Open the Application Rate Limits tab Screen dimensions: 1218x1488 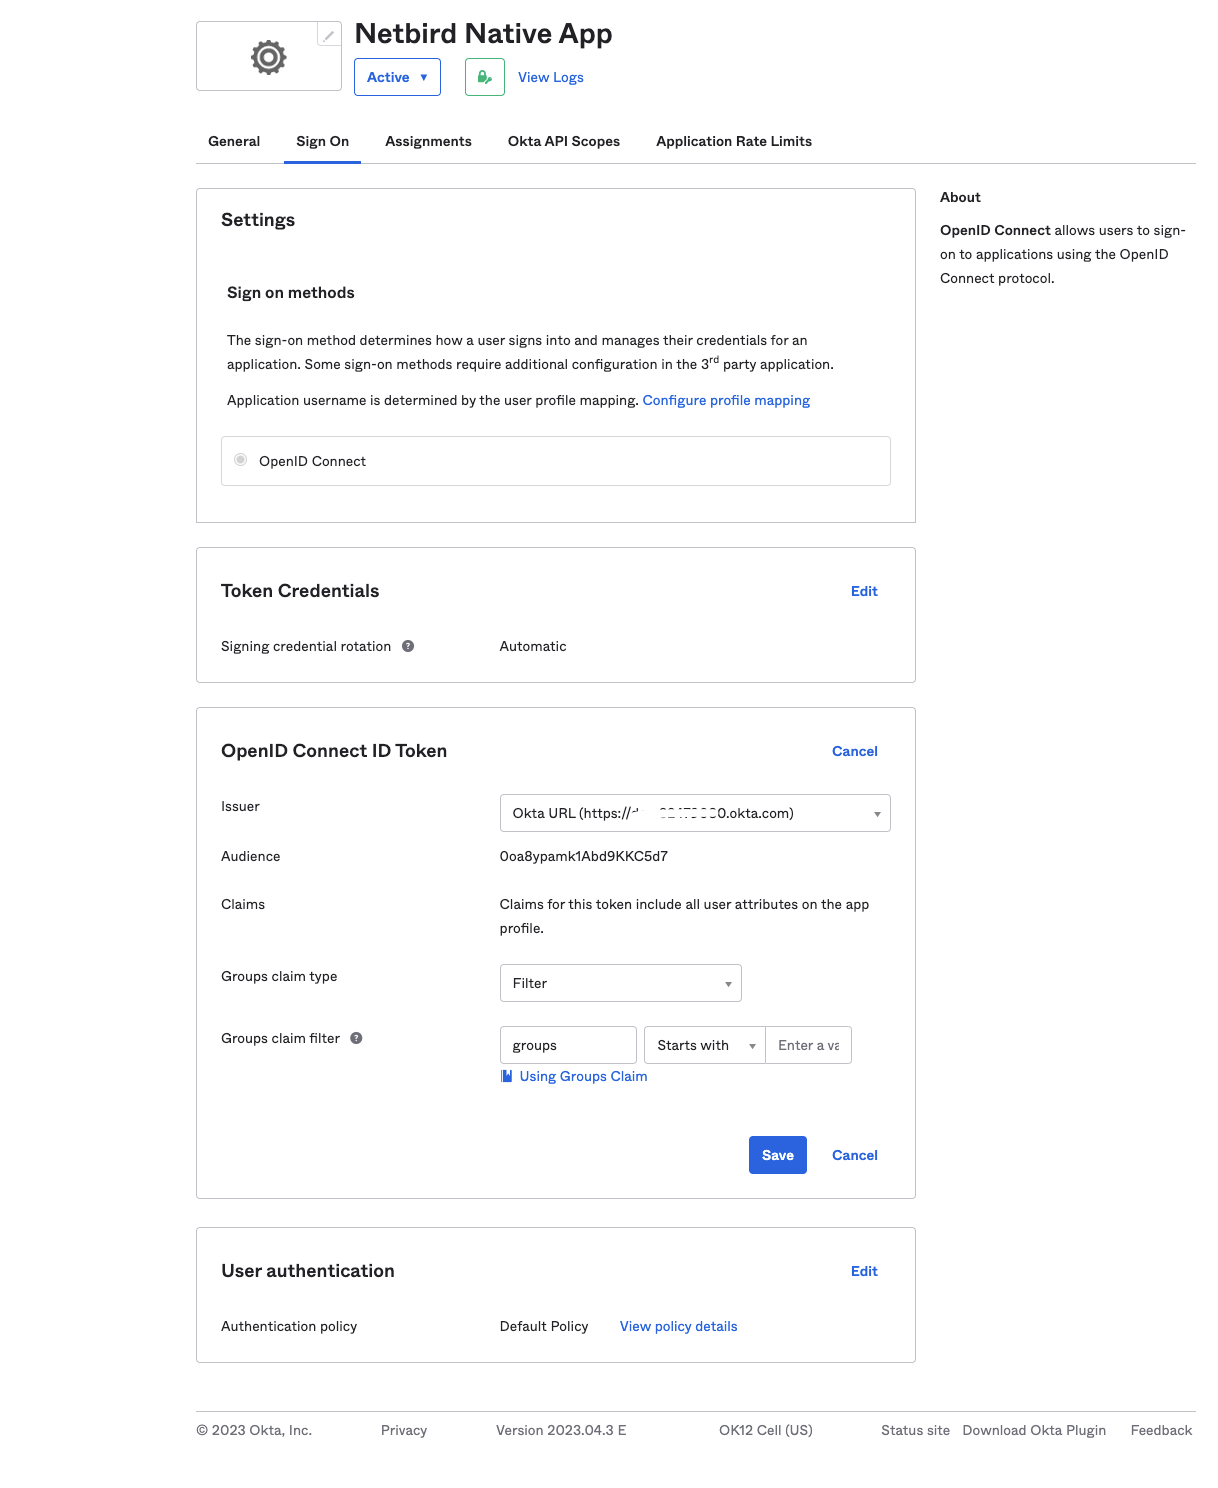[733, 141]
